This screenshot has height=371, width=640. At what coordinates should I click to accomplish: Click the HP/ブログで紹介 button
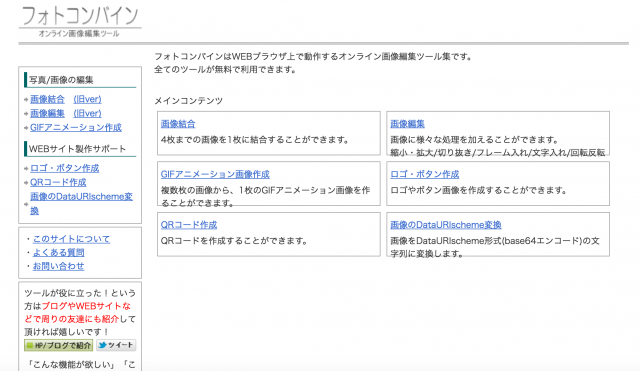pos(59,345)
